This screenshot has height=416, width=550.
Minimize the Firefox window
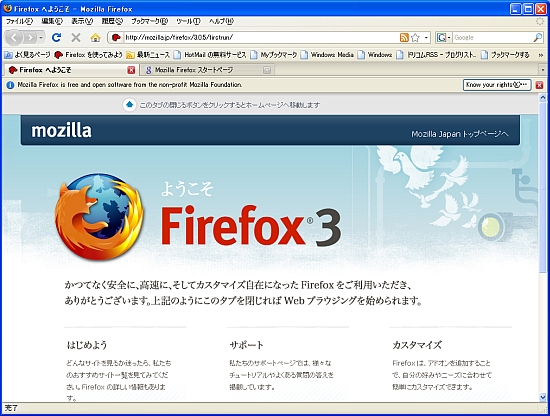coord(516,9)
